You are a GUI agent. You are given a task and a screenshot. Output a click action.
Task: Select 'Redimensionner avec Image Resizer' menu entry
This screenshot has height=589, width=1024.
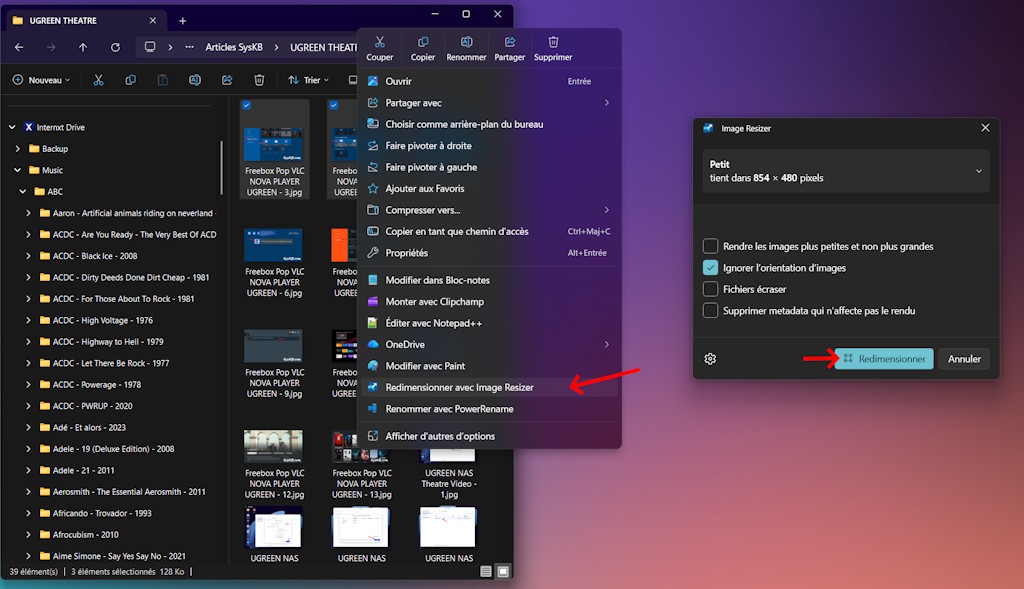pyautogui.click(x=459, y=387)
